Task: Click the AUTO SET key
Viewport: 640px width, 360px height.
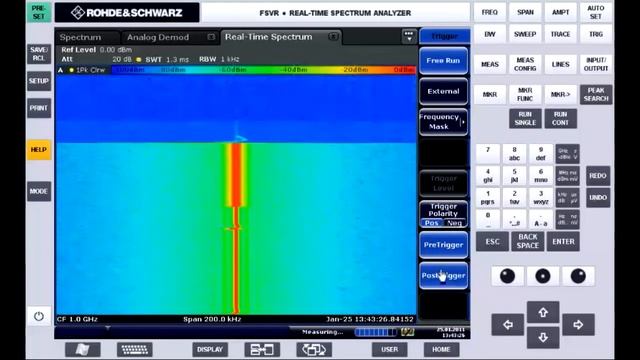Action: pos(596,13)
